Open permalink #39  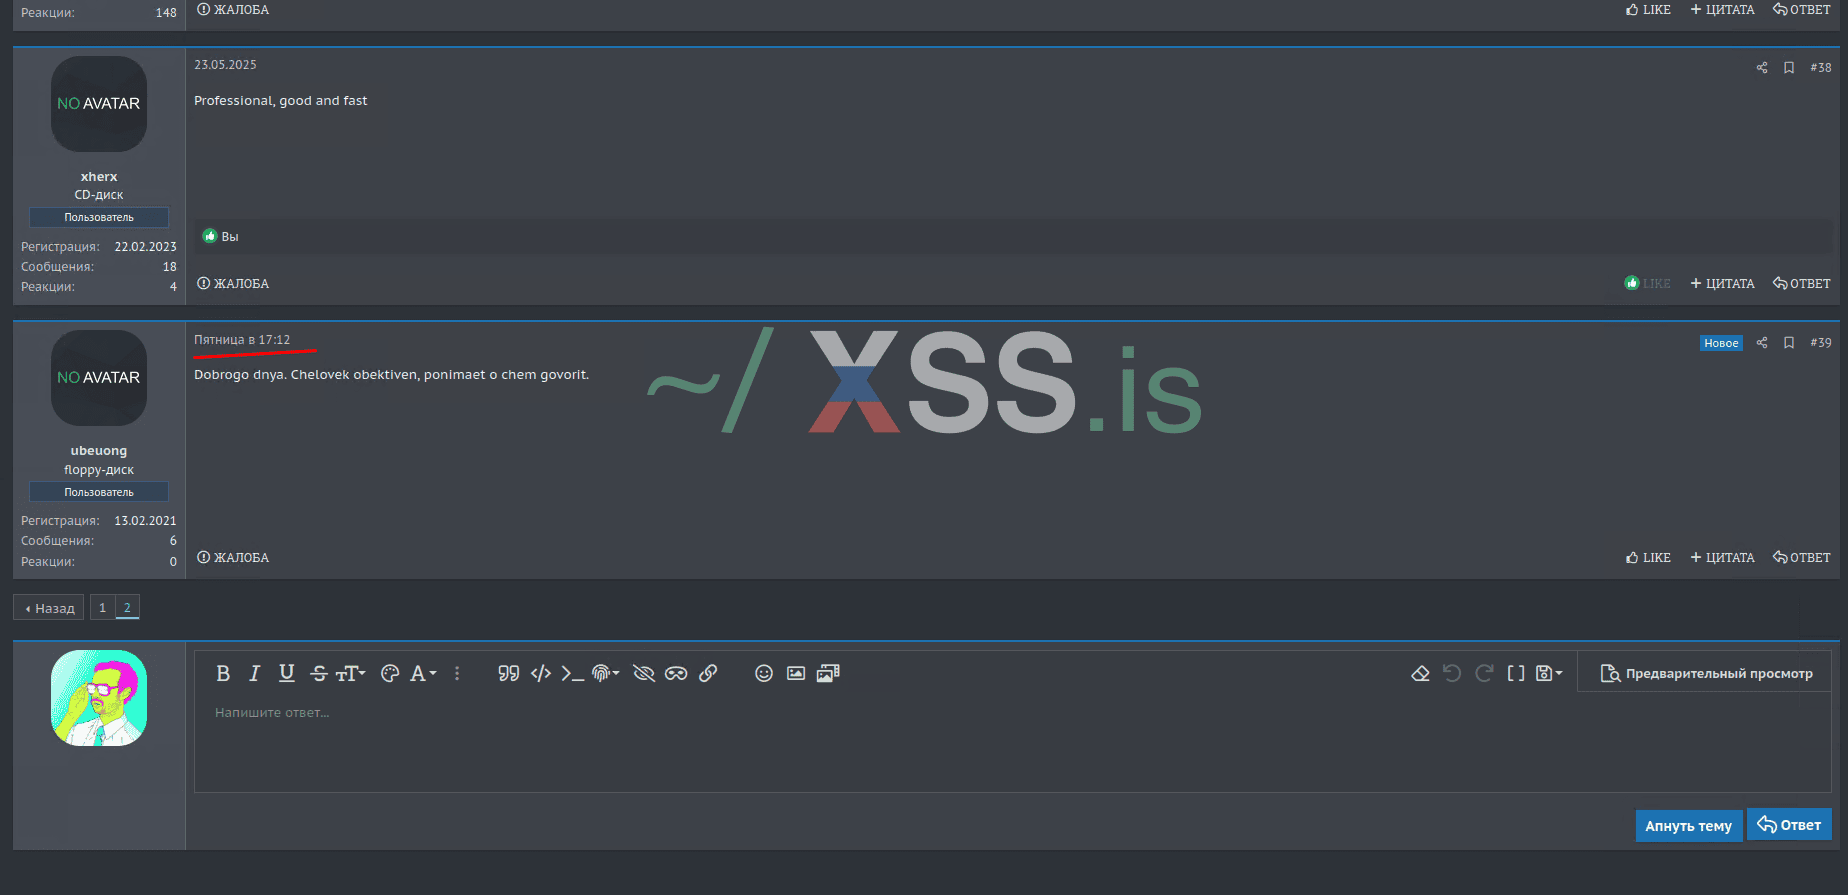pos(1821,343)
